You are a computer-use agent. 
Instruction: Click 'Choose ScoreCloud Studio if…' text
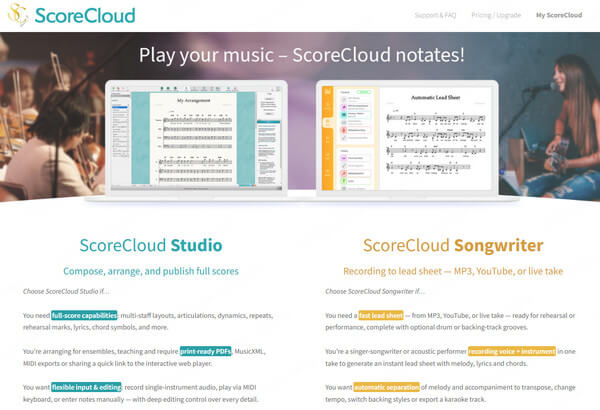tap(66, 291)
